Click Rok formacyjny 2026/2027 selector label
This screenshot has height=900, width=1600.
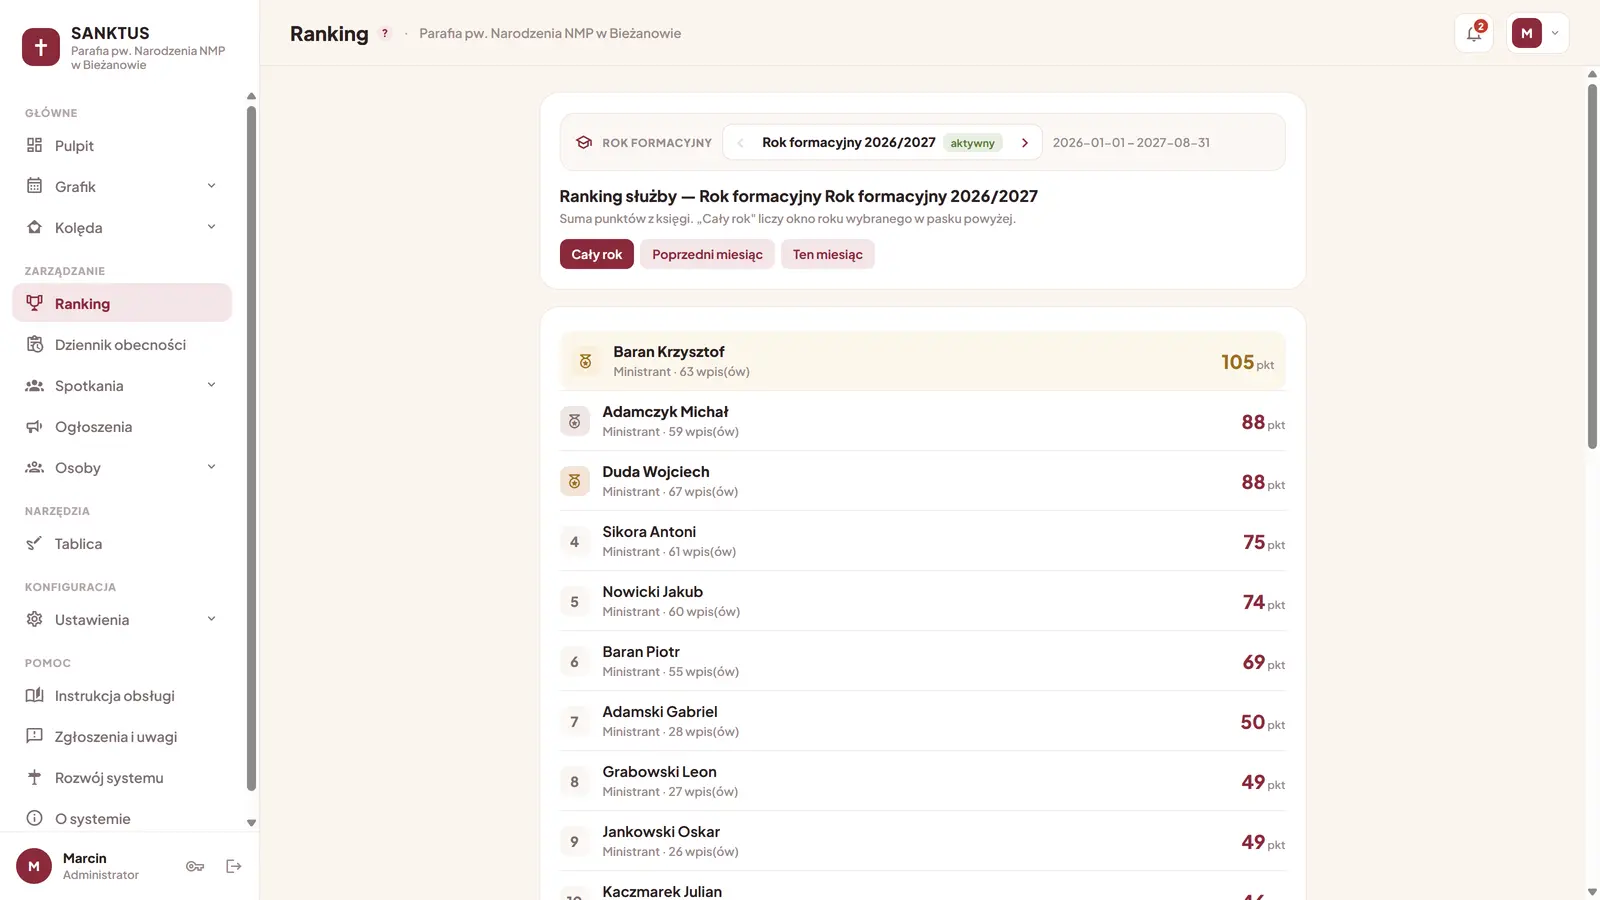(849, 142)
